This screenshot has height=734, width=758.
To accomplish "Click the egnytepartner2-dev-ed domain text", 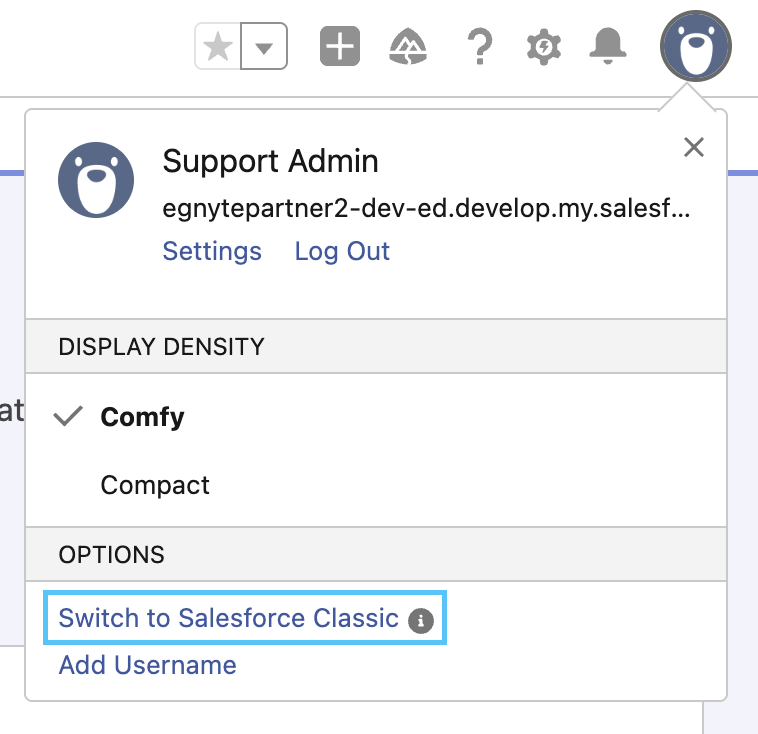I will click(426, 209).
